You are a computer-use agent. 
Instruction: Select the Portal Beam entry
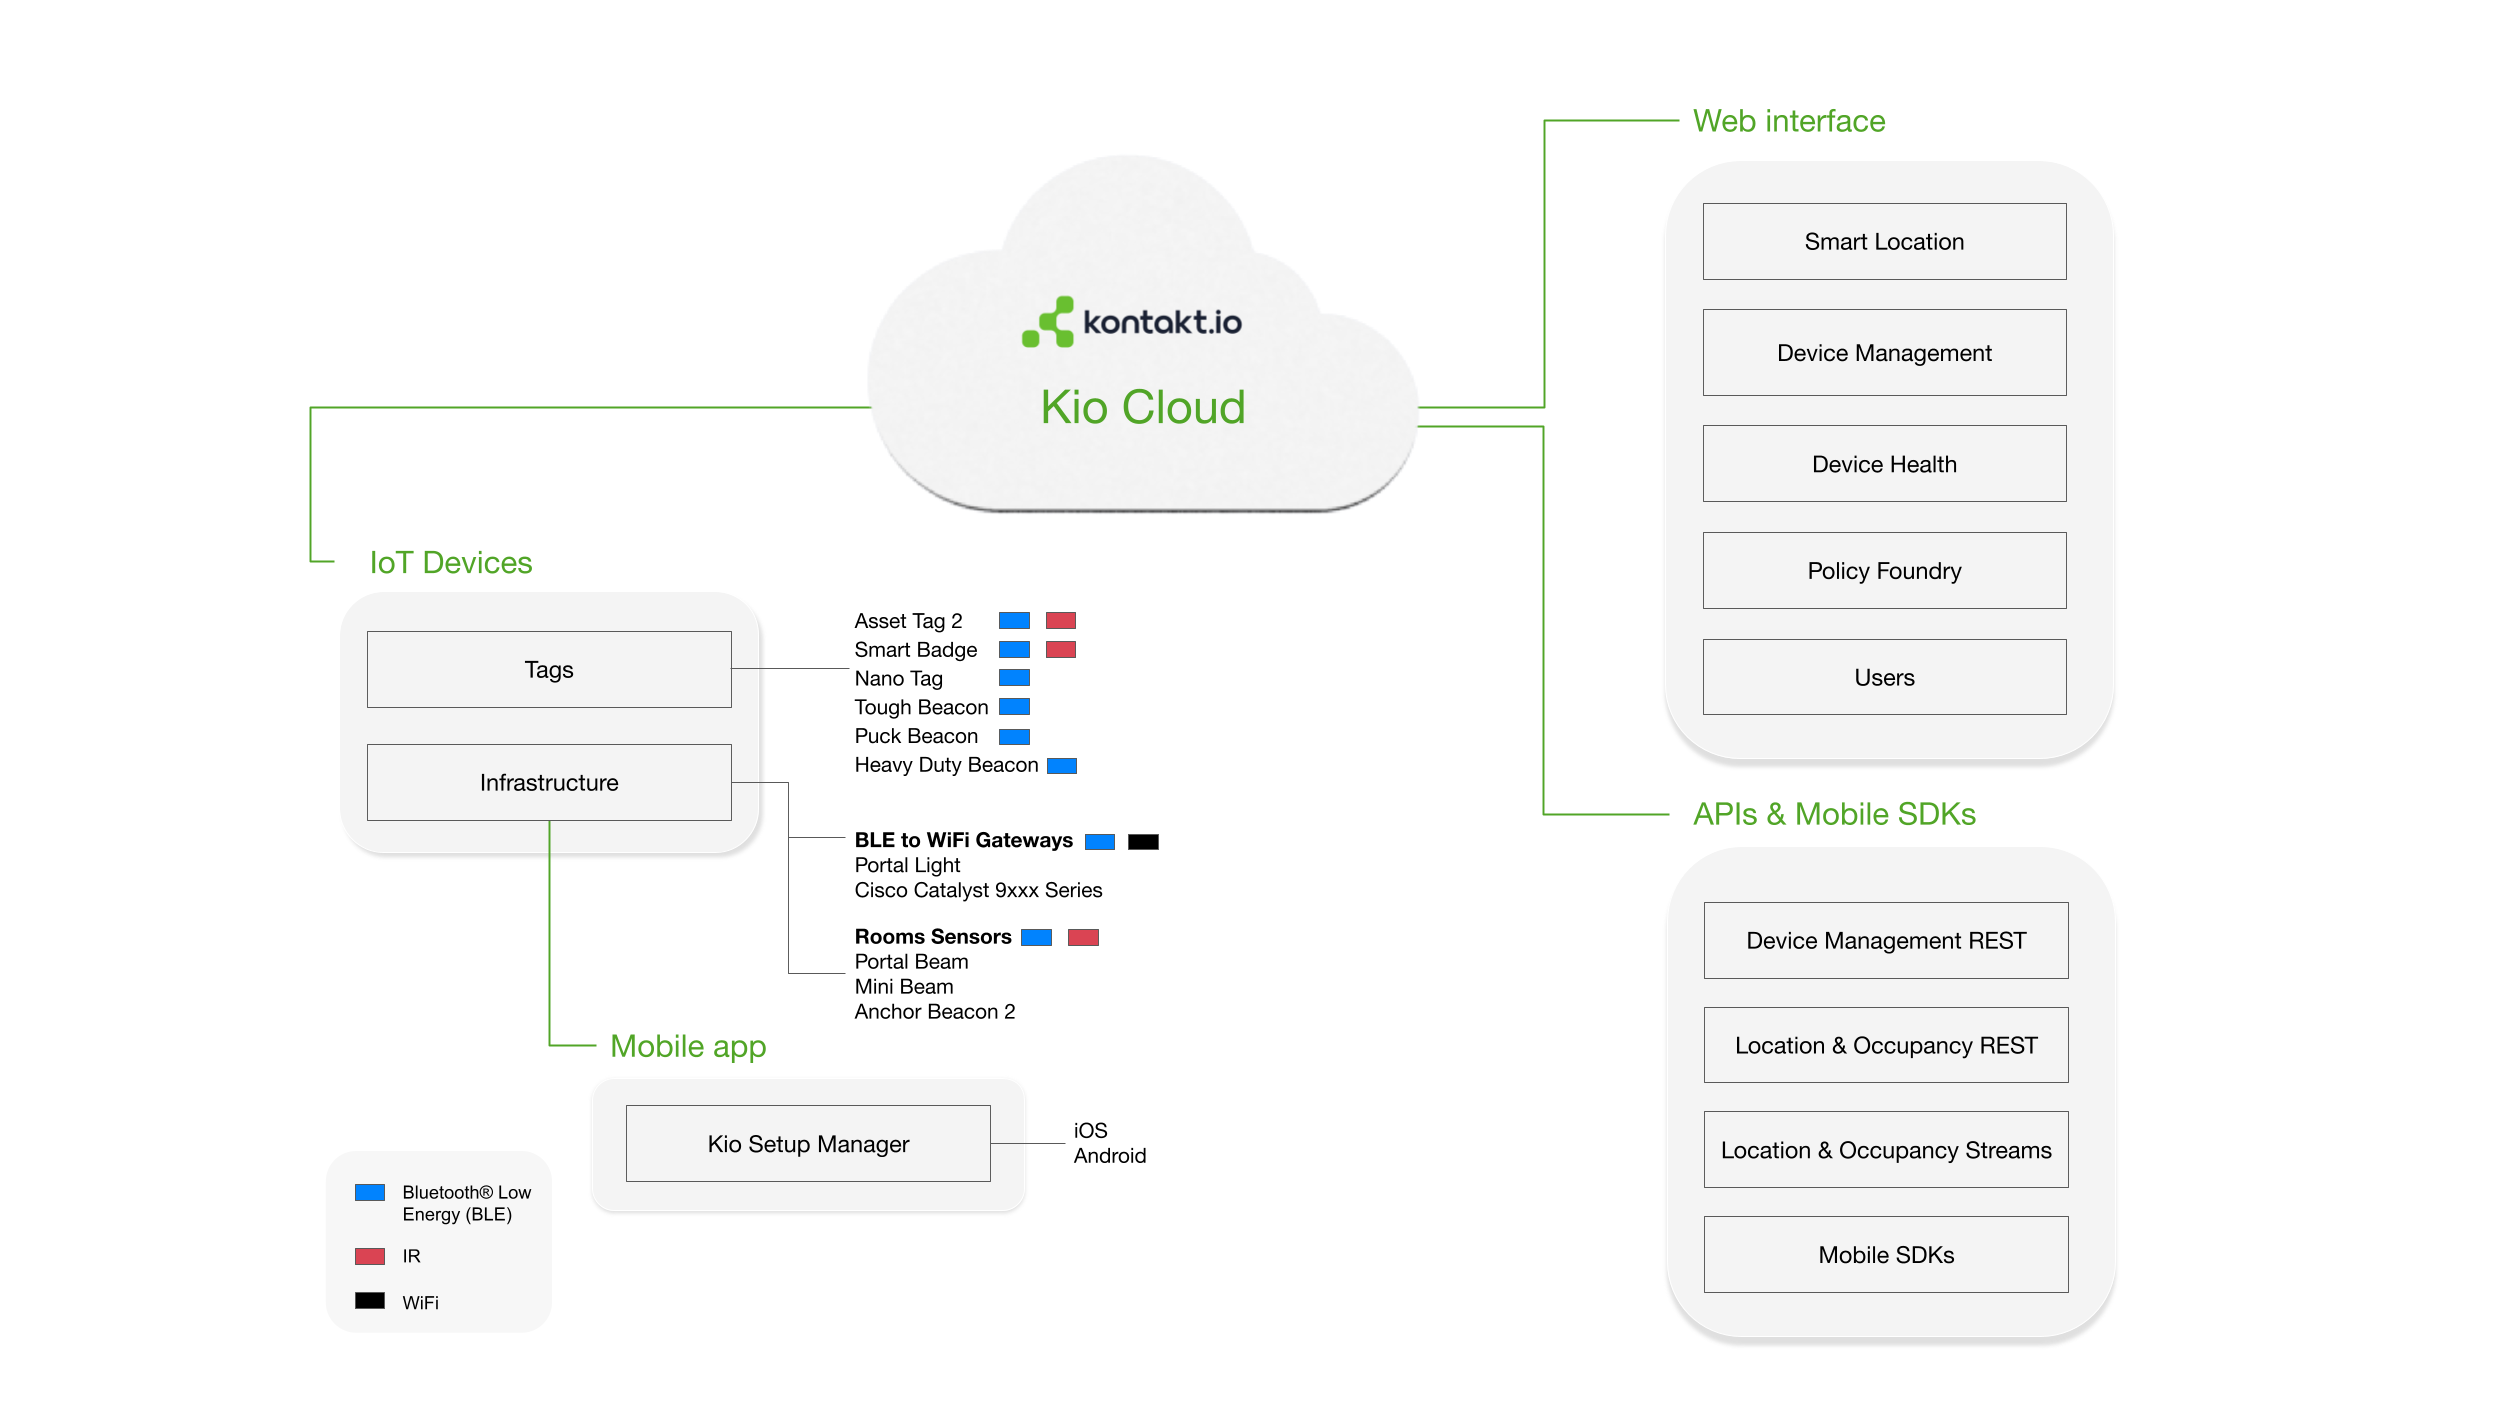click(x=911, y=962)
